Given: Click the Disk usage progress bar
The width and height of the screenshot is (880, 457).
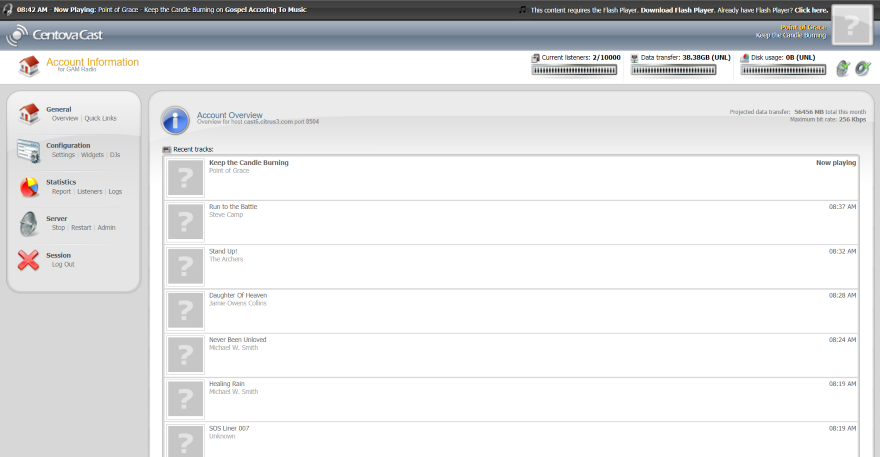Looking at the screenshot, I should (783, 70).
